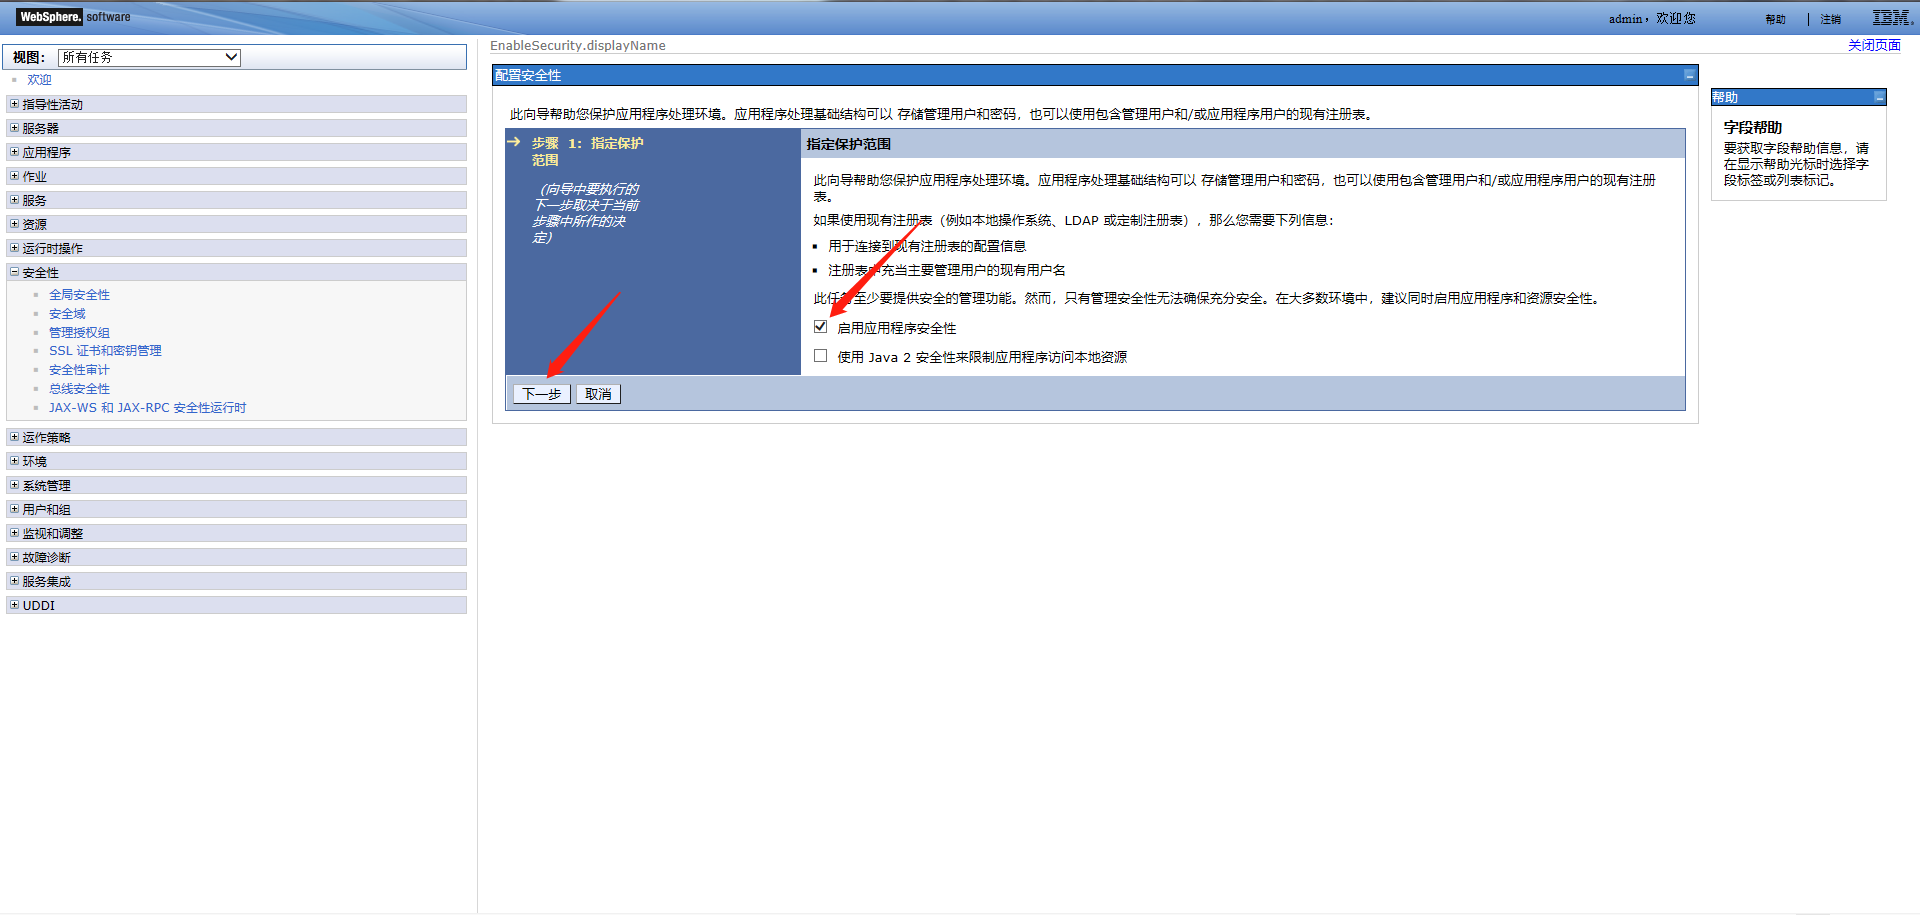Expand the 应用程序 navigation section

14,152
